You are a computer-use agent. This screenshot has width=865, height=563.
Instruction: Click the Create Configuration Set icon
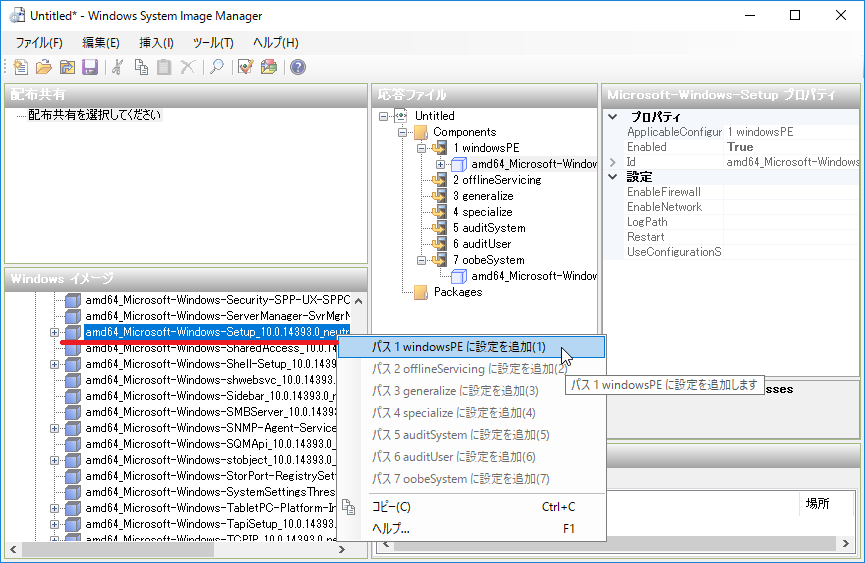click(269, 67)
